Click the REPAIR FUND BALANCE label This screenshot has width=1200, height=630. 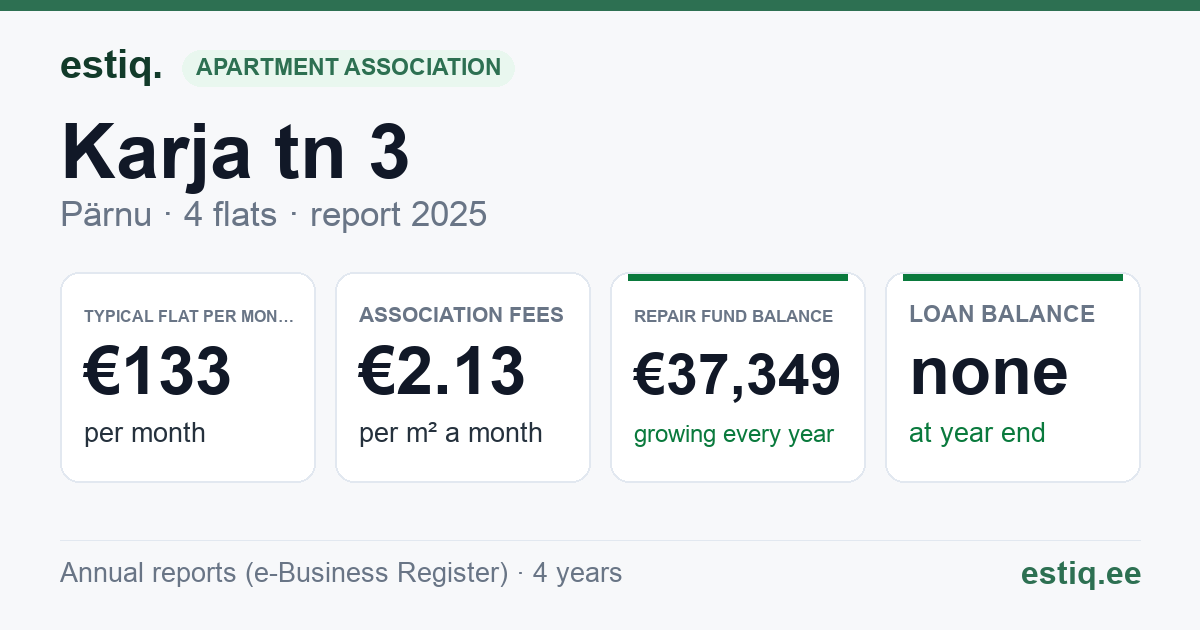pos(734,316)
